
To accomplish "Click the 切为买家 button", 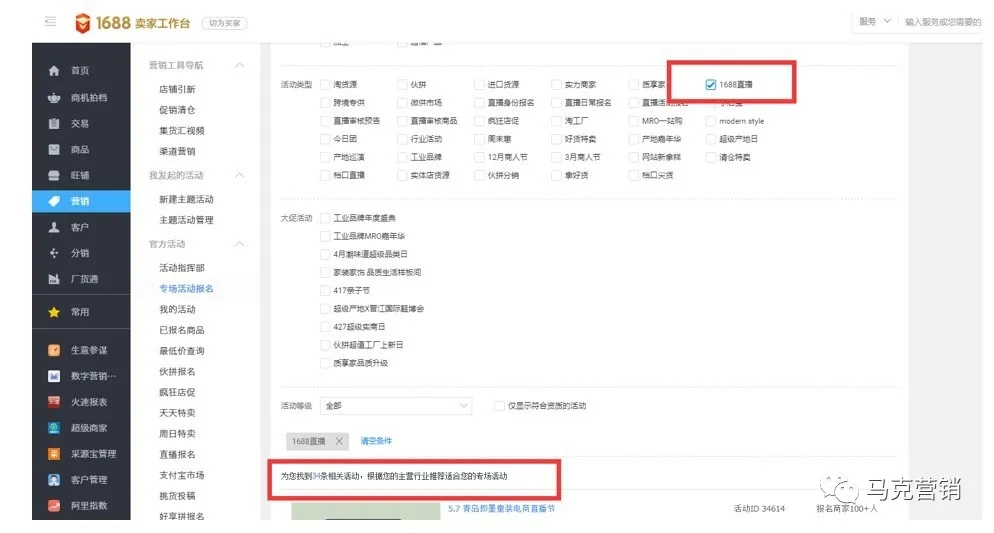I will [224, 23].
